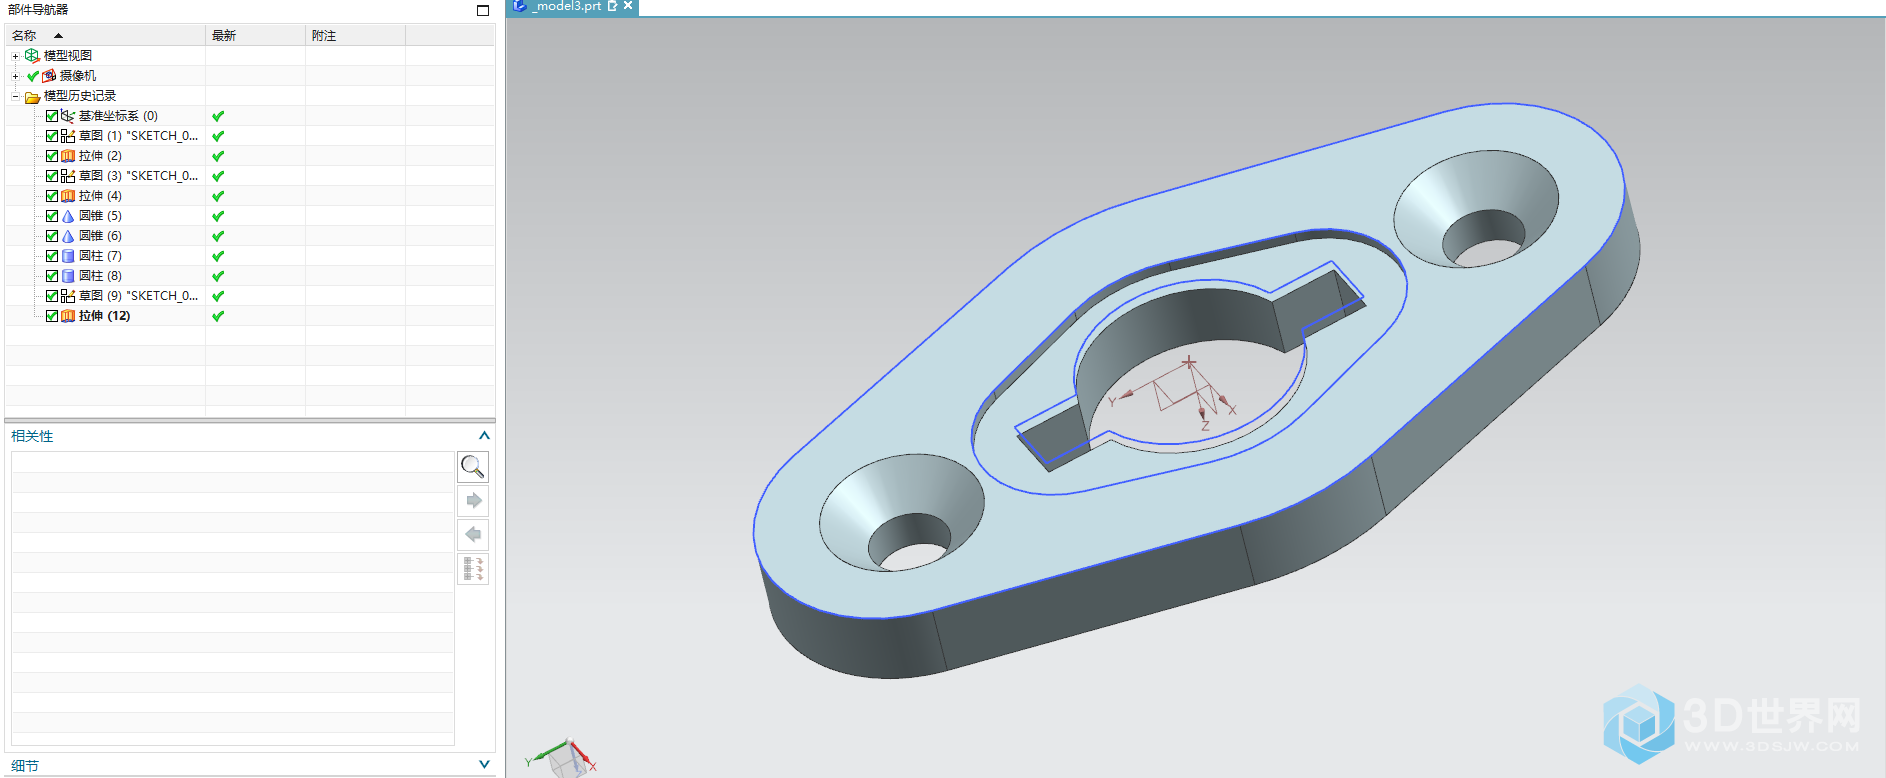
Task: Uncheck the 草图 (1) checkbox
Action: (x=52, y=136)
